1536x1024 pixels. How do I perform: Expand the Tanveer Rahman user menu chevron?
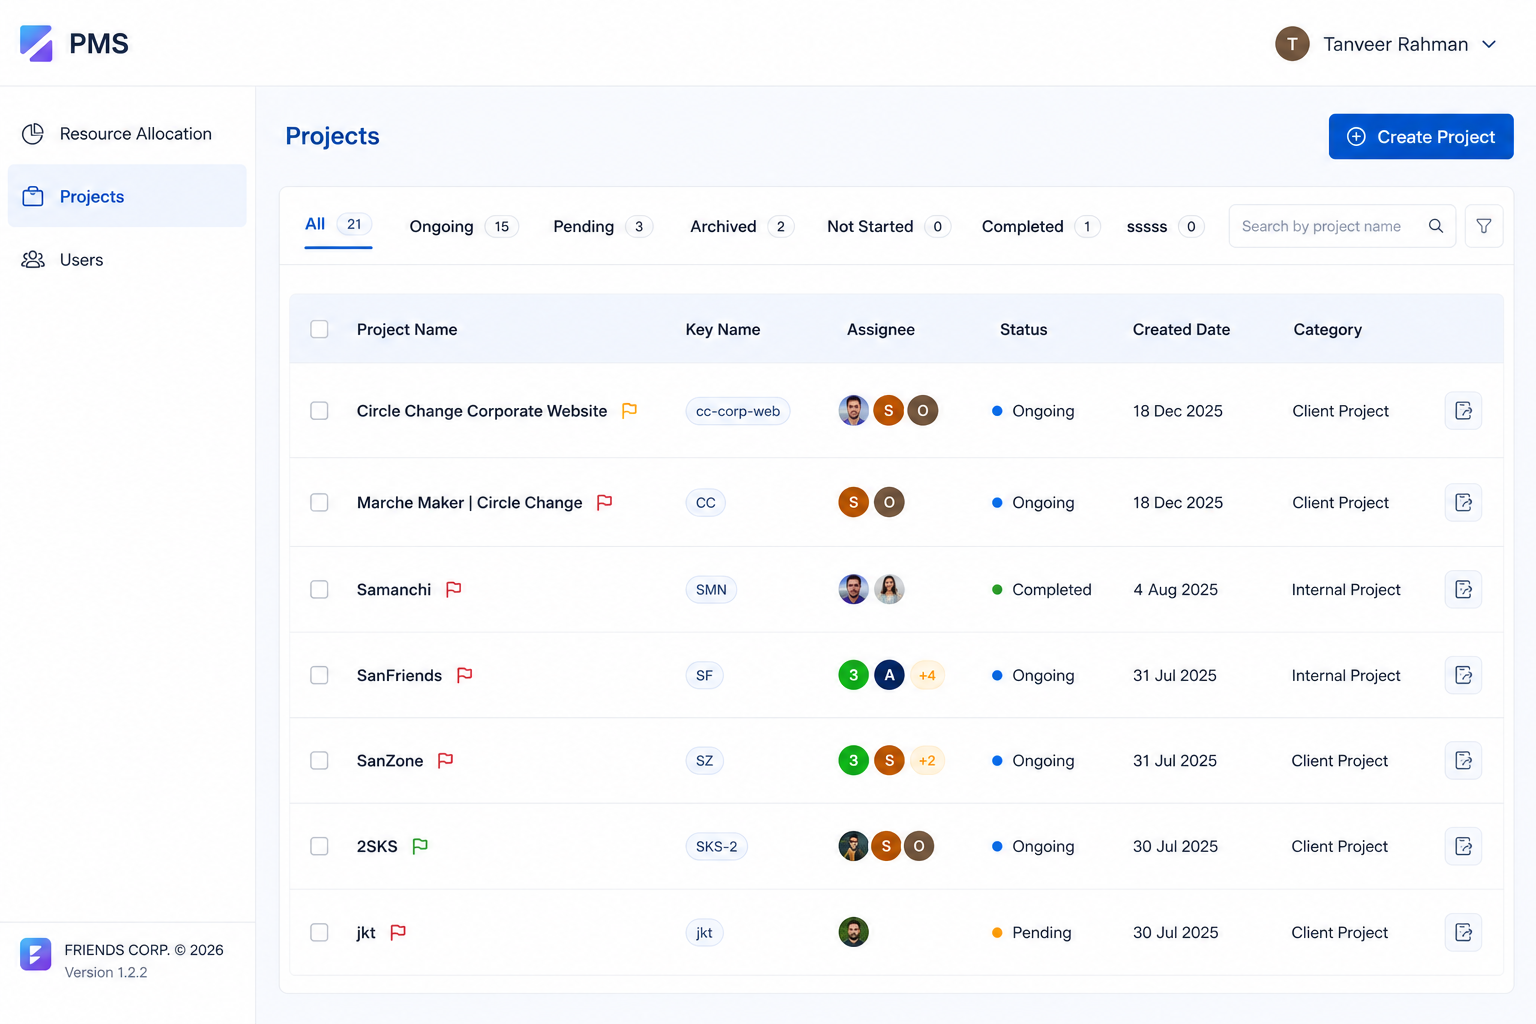1489,44
